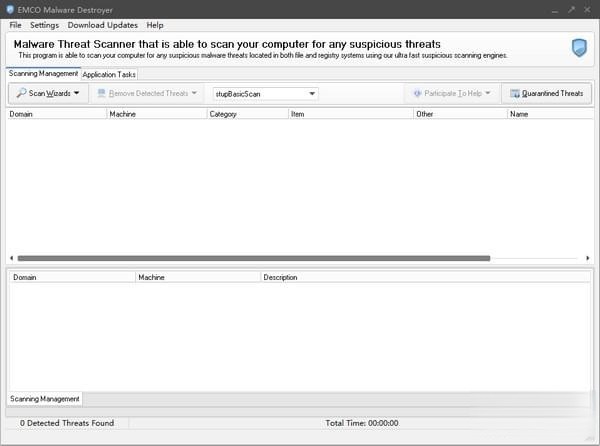The image size is (600, 446).
Task: Click the Participate To Help button
Action: (452, 93)
